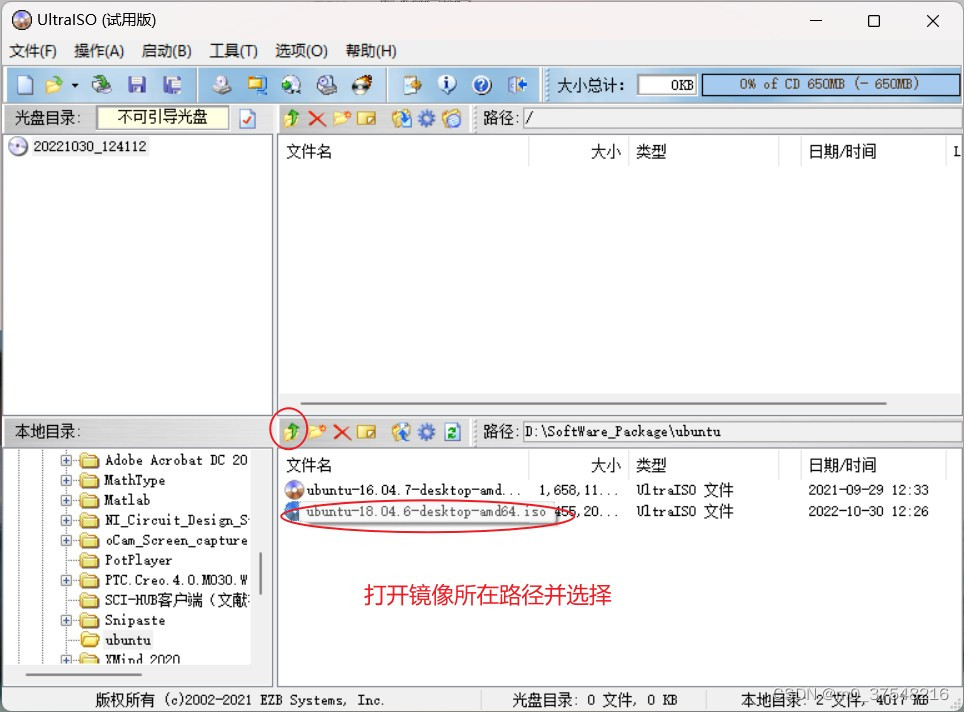The height and width of the screenshot is (712, 964).
Task: Go up one level in disc directory
Action: 292,118
